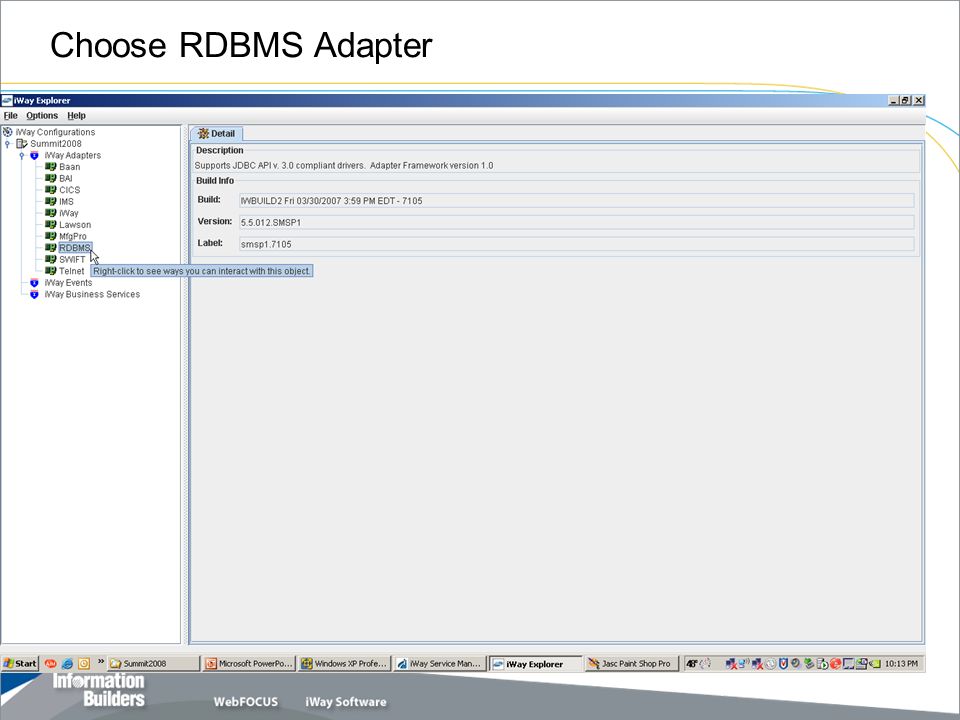Screen dimensions: 960x720
Task: Select the iWay Events node
Action: pyautogui.click(x=68, y=283)
